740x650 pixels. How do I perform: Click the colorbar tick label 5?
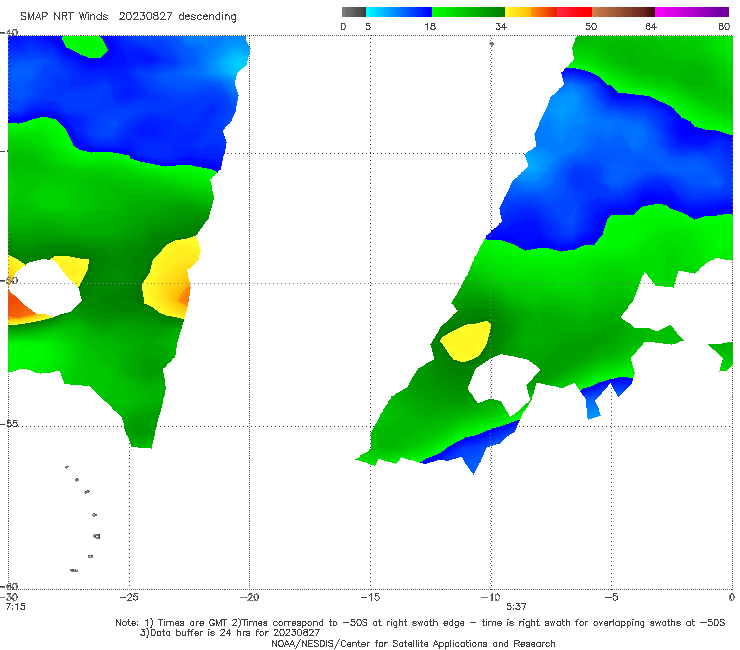pyautogui.click(x=368, y=26)
